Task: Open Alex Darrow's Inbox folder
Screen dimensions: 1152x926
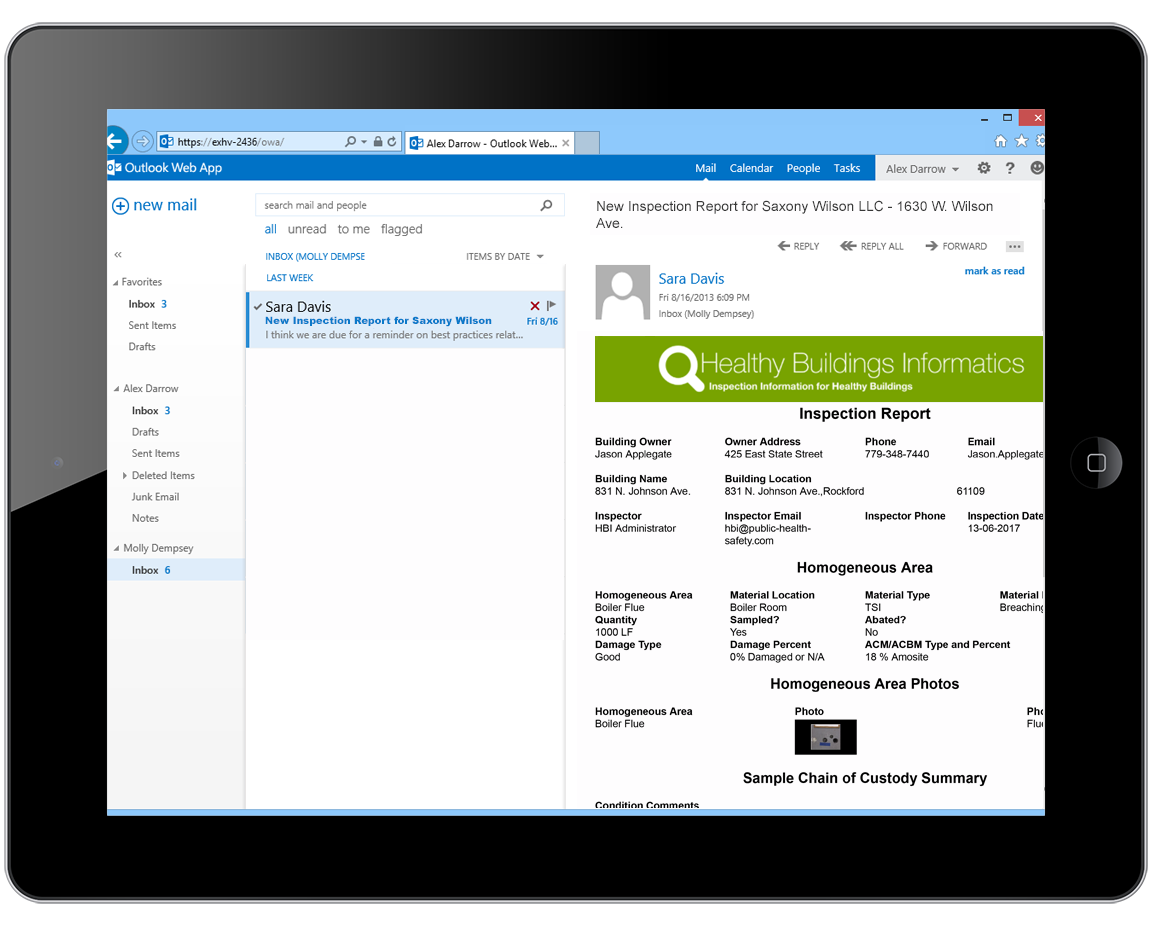Action: [151, 411]
